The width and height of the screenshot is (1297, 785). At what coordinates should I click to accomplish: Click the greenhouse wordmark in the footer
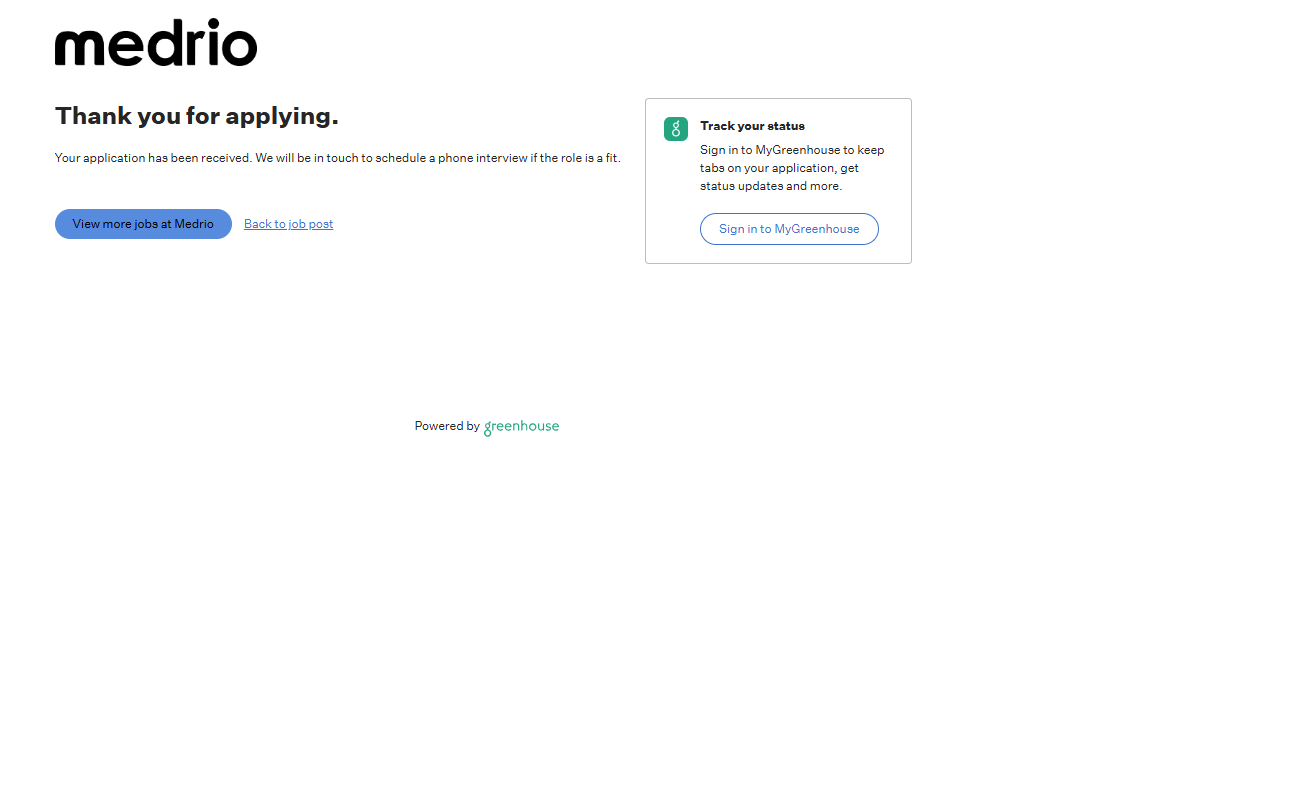tap(521, 427)
